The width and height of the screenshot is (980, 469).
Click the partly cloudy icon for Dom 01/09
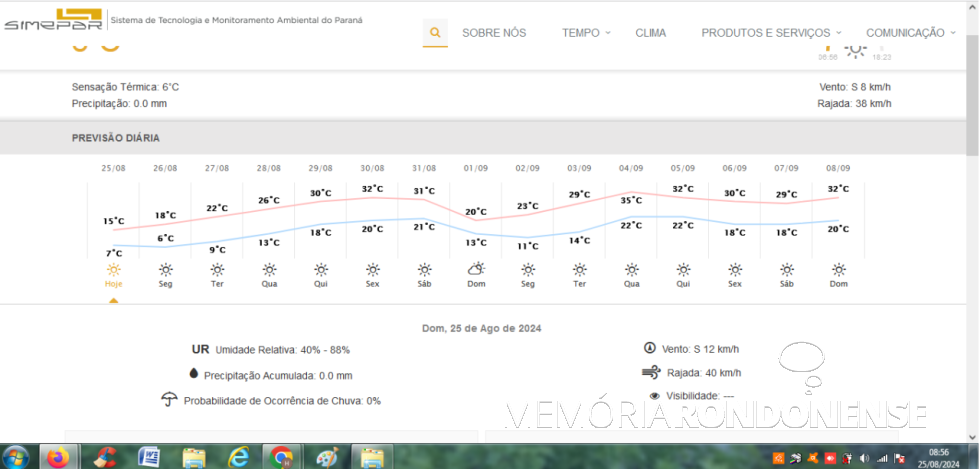click(476, 269)
